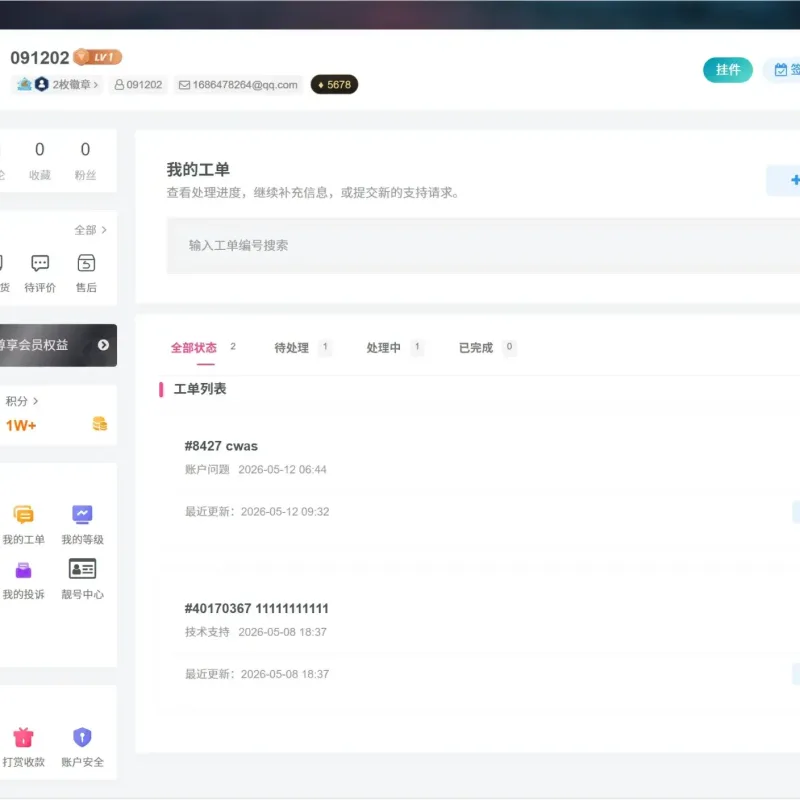Click the LV1 level badge

(97, 57)
